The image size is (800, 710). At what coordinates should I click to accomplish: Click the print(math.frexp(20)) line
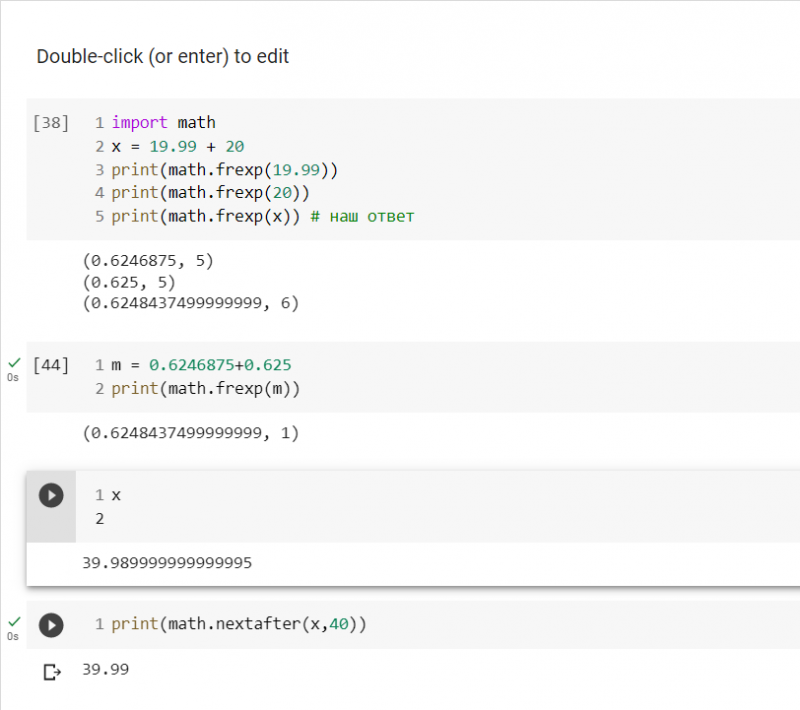pyautogui.click(x=210, y=192)
